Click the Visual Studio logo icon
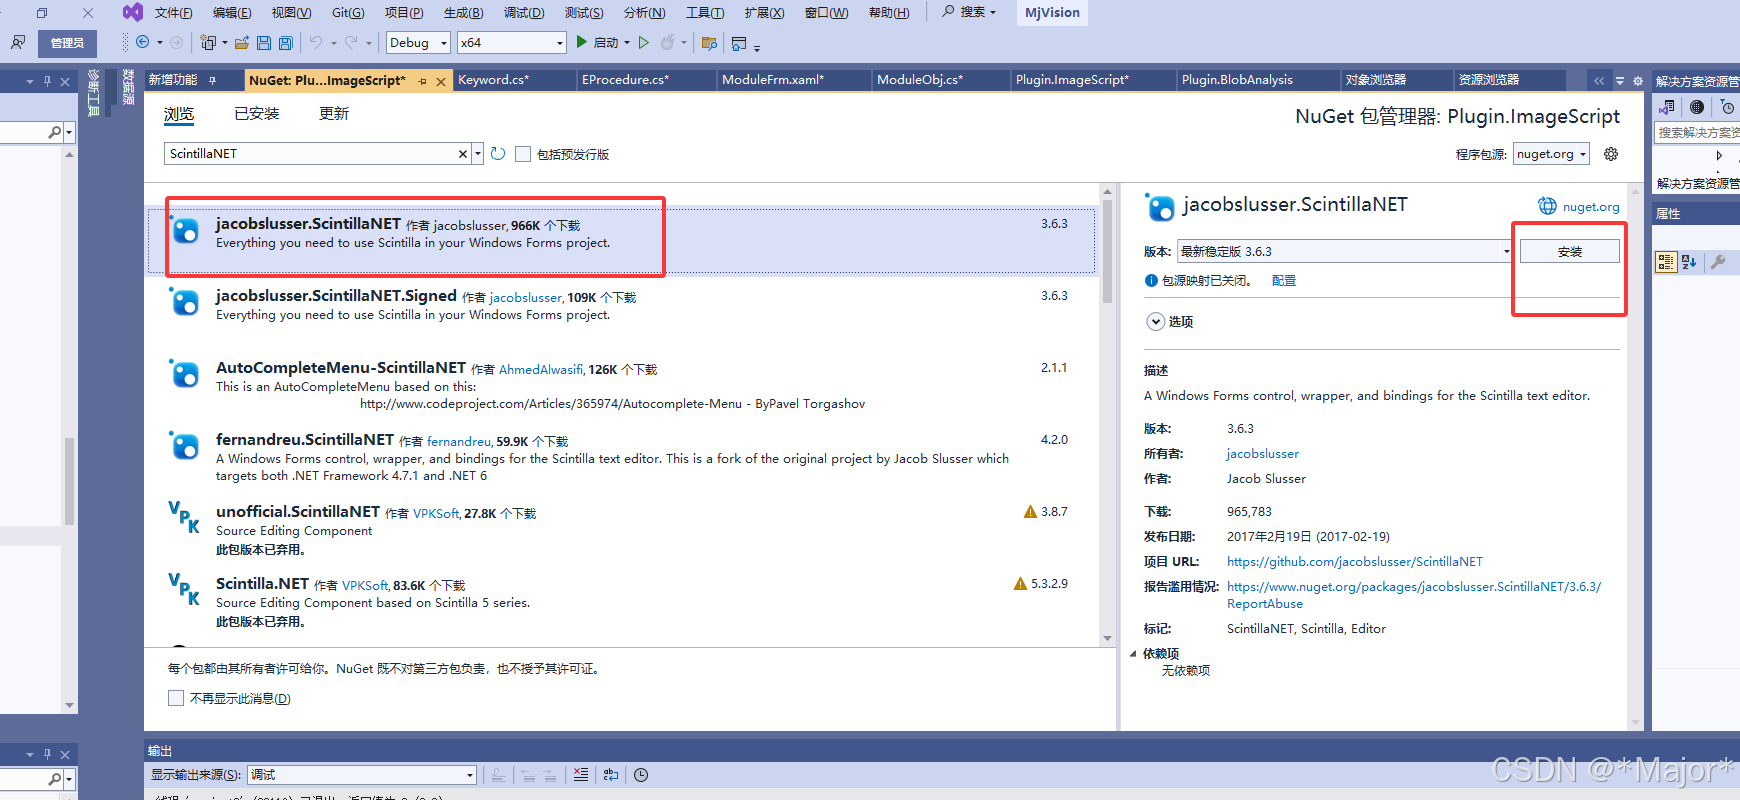The image size is (1740, 800). [x=132, y=12]
